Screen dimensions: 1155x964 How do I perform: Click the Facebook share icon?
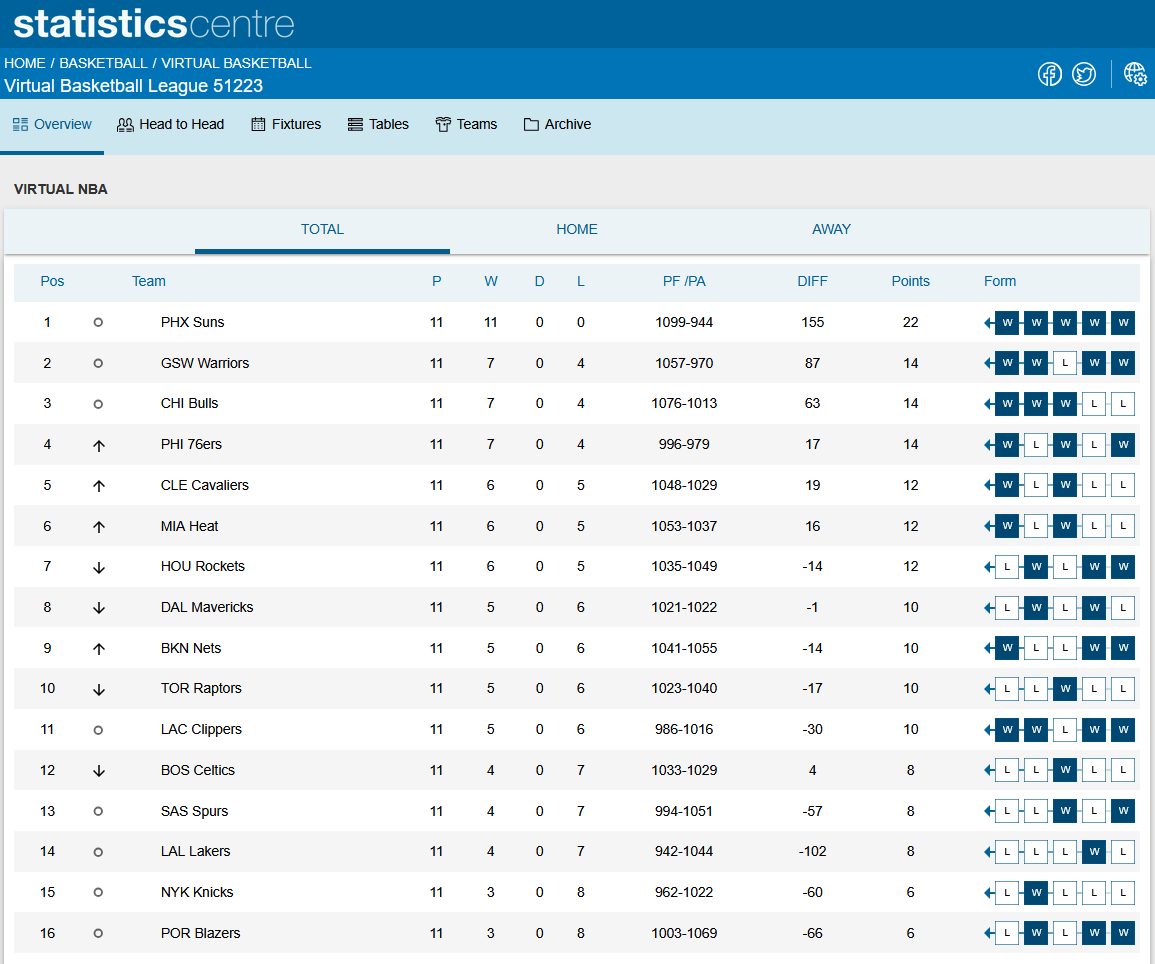tap(1049, 74)
